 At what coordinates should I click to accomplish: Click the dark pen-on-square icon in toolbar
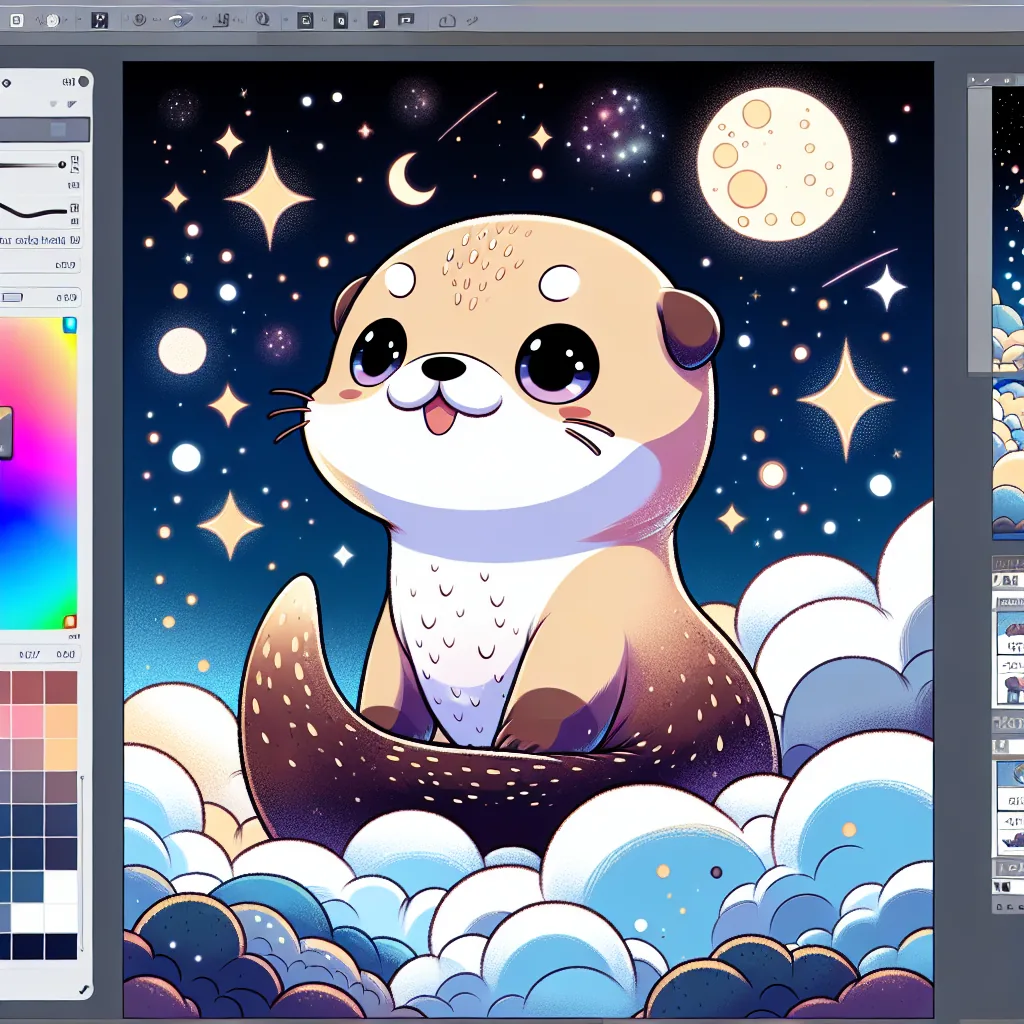(x=375, y=19)
